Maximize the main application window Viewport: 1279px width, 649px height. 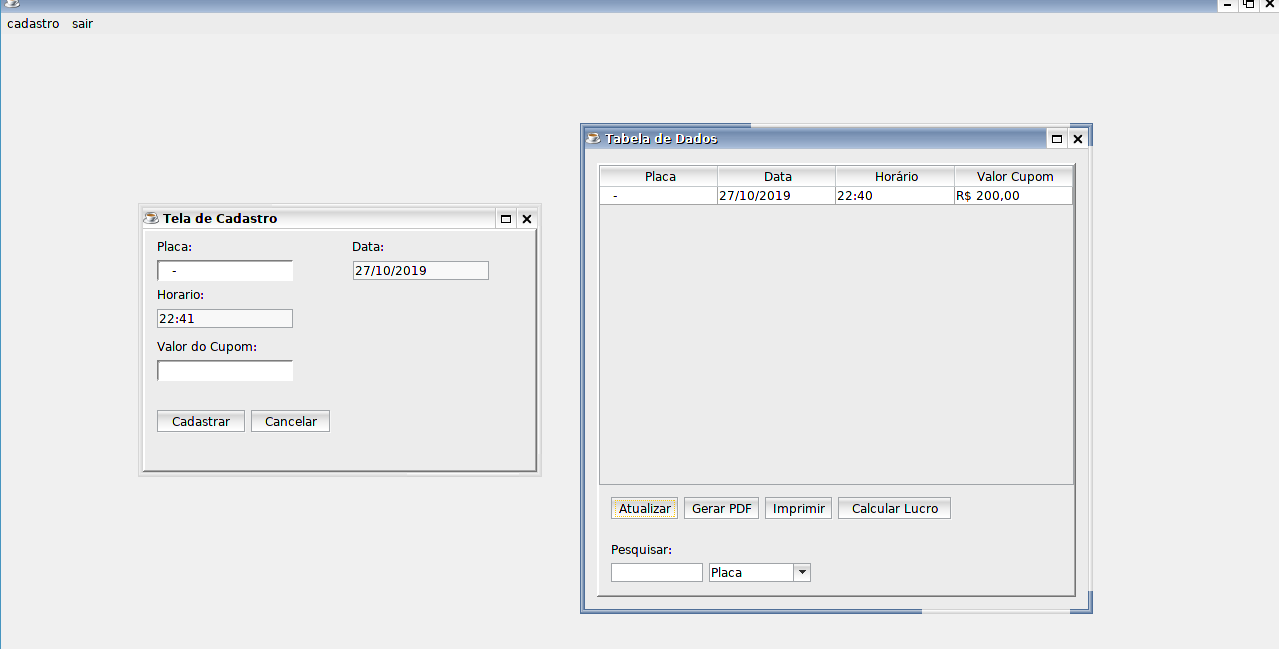pyautogui.click(x=1248, y=4)
